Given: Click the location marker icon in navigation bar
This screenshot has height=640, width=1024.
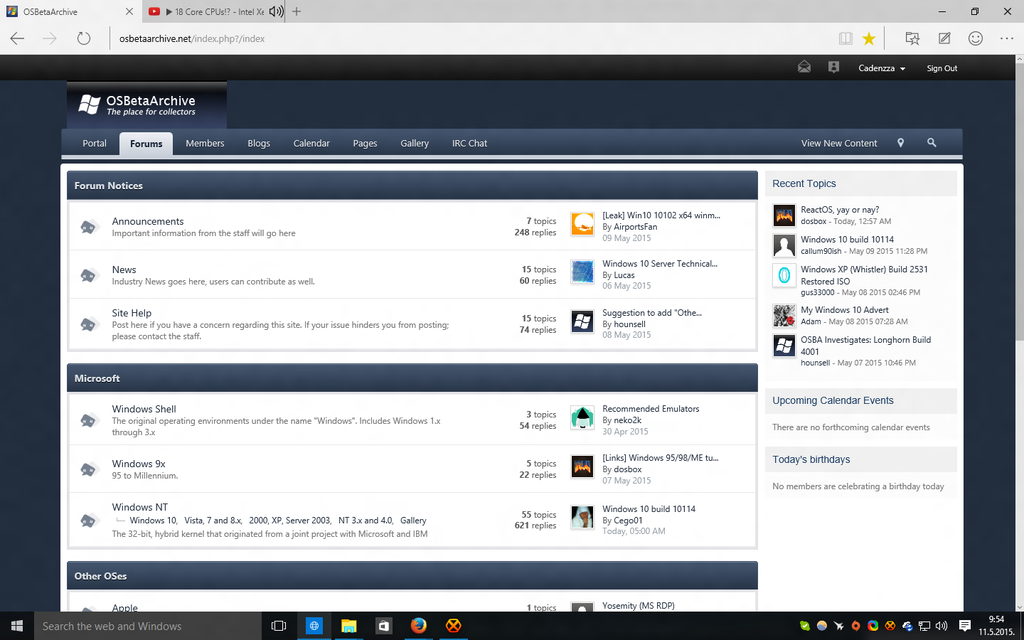Looking at the screenshot, I should pyautogui.click(x=901, y=143).
